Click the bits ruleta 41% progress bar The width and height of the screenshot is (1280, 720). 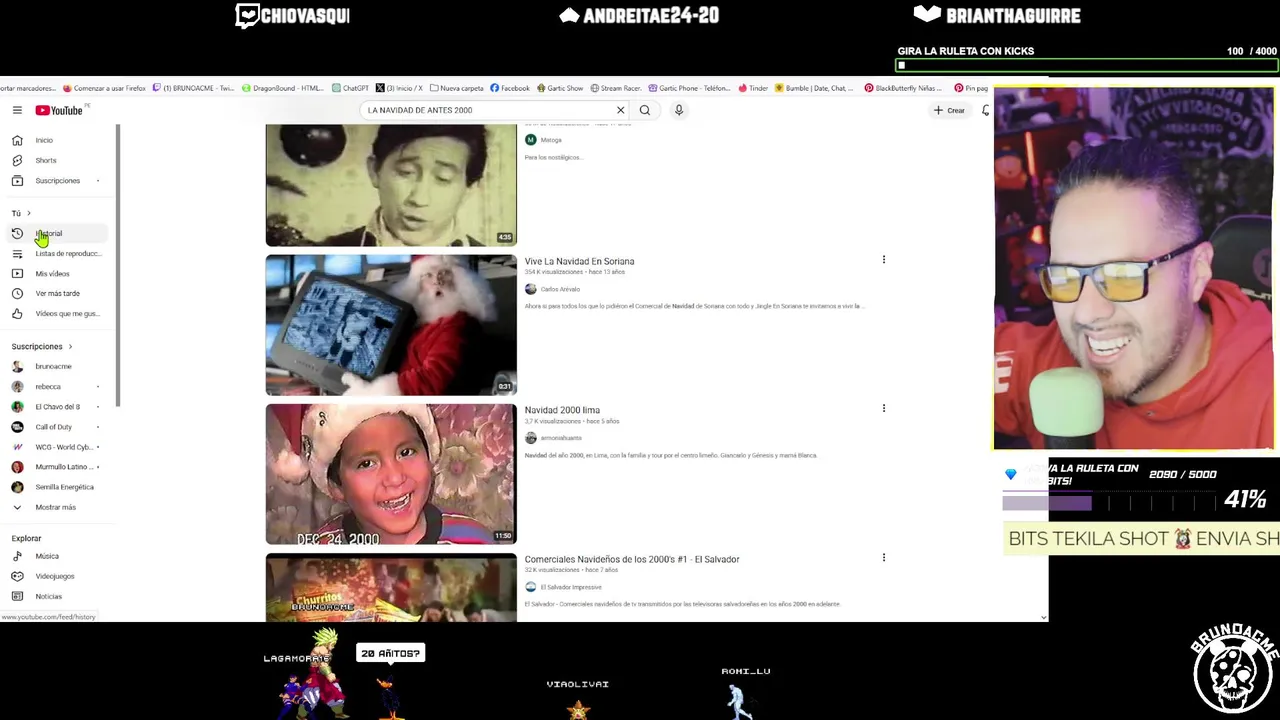coord(1110,504)
